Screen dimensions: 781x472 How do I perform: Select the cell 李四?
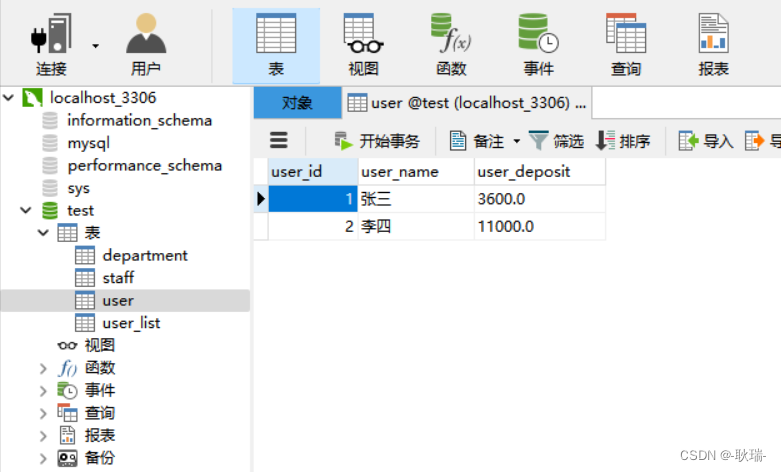[416, 227]
